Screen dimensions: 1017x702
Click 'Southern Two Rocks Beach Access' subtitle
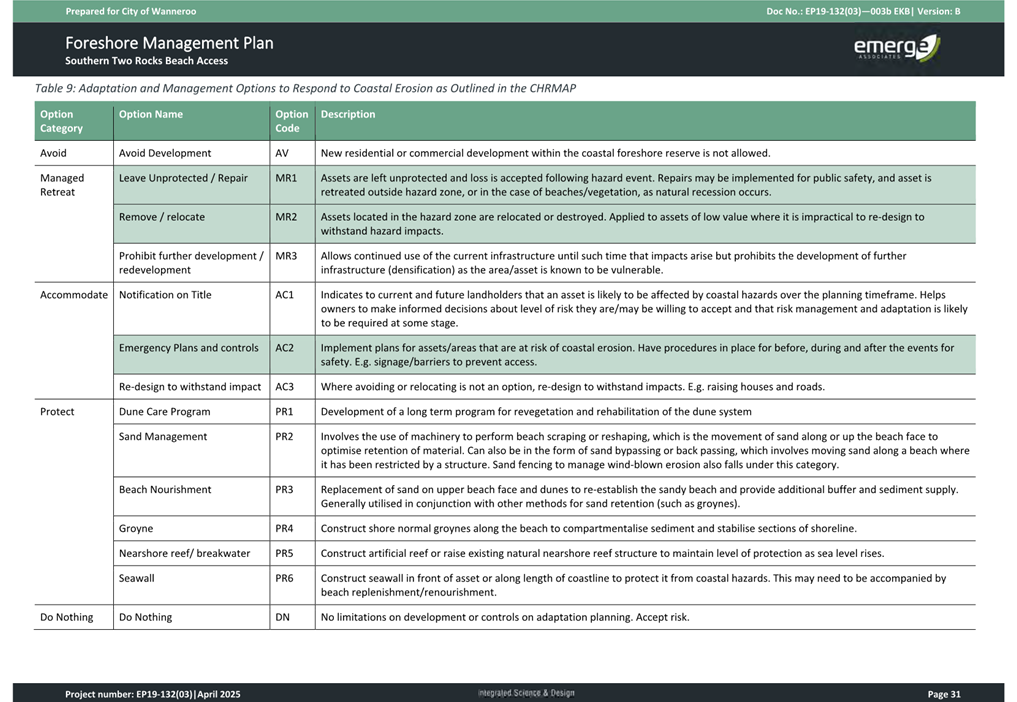[147, 61]
